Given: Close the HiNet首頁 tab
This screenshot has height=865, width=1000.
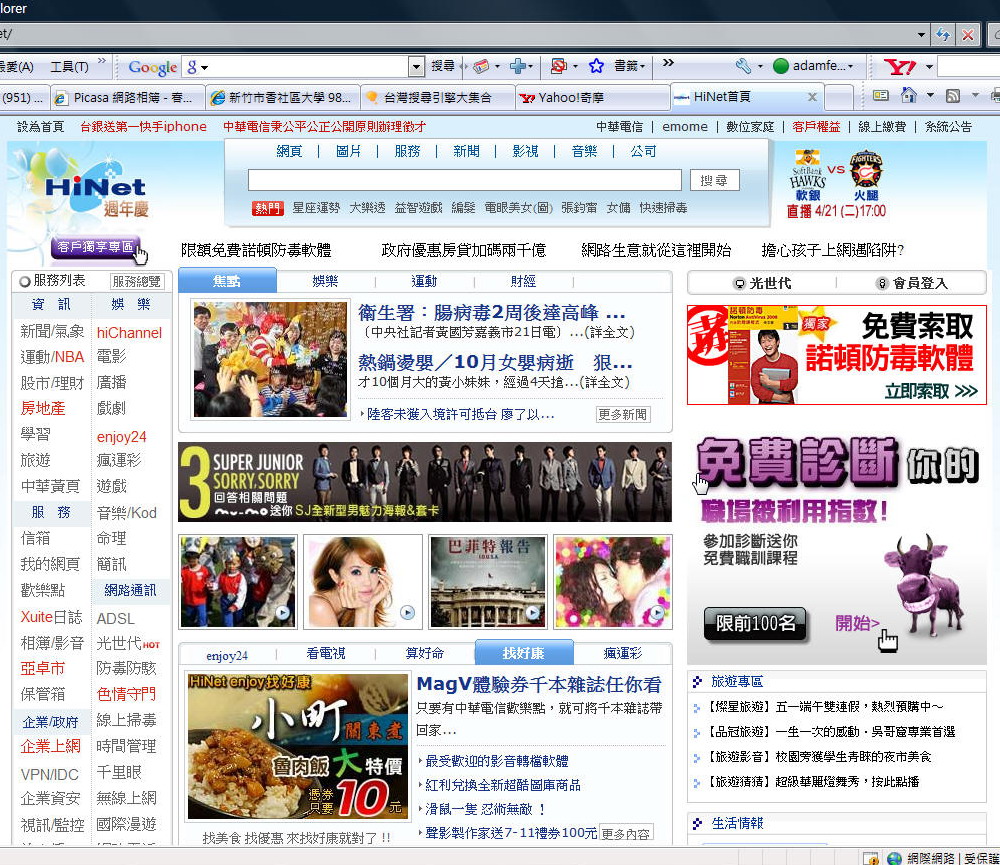Looking at the screenshot, I should coord(812,97).
